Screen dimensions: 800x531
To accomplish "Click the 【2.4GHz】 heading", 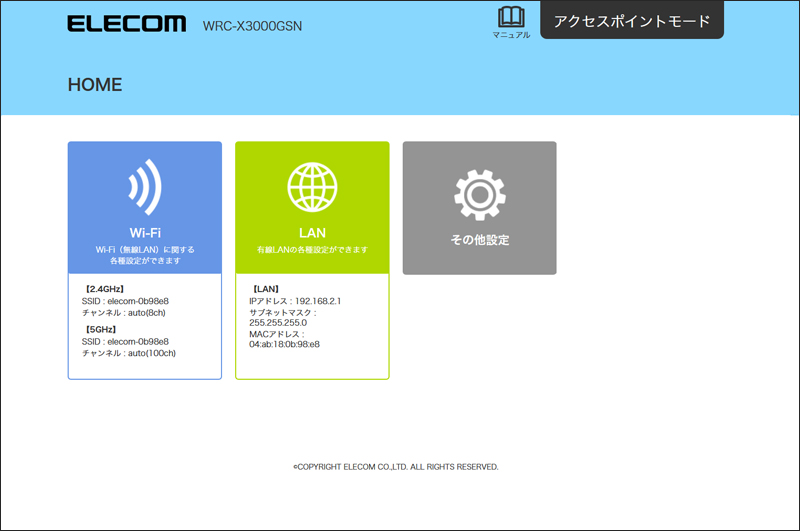I will coord(105,289).
